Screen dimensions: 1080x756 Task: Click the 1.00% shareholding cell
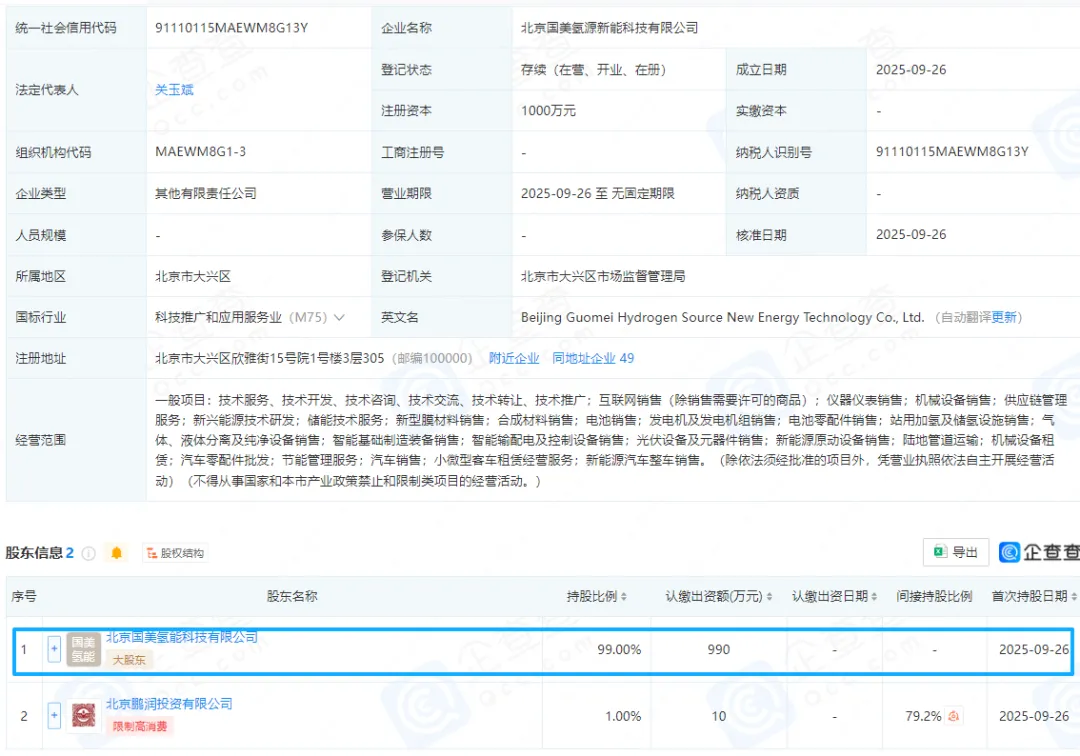pos(623,716)
